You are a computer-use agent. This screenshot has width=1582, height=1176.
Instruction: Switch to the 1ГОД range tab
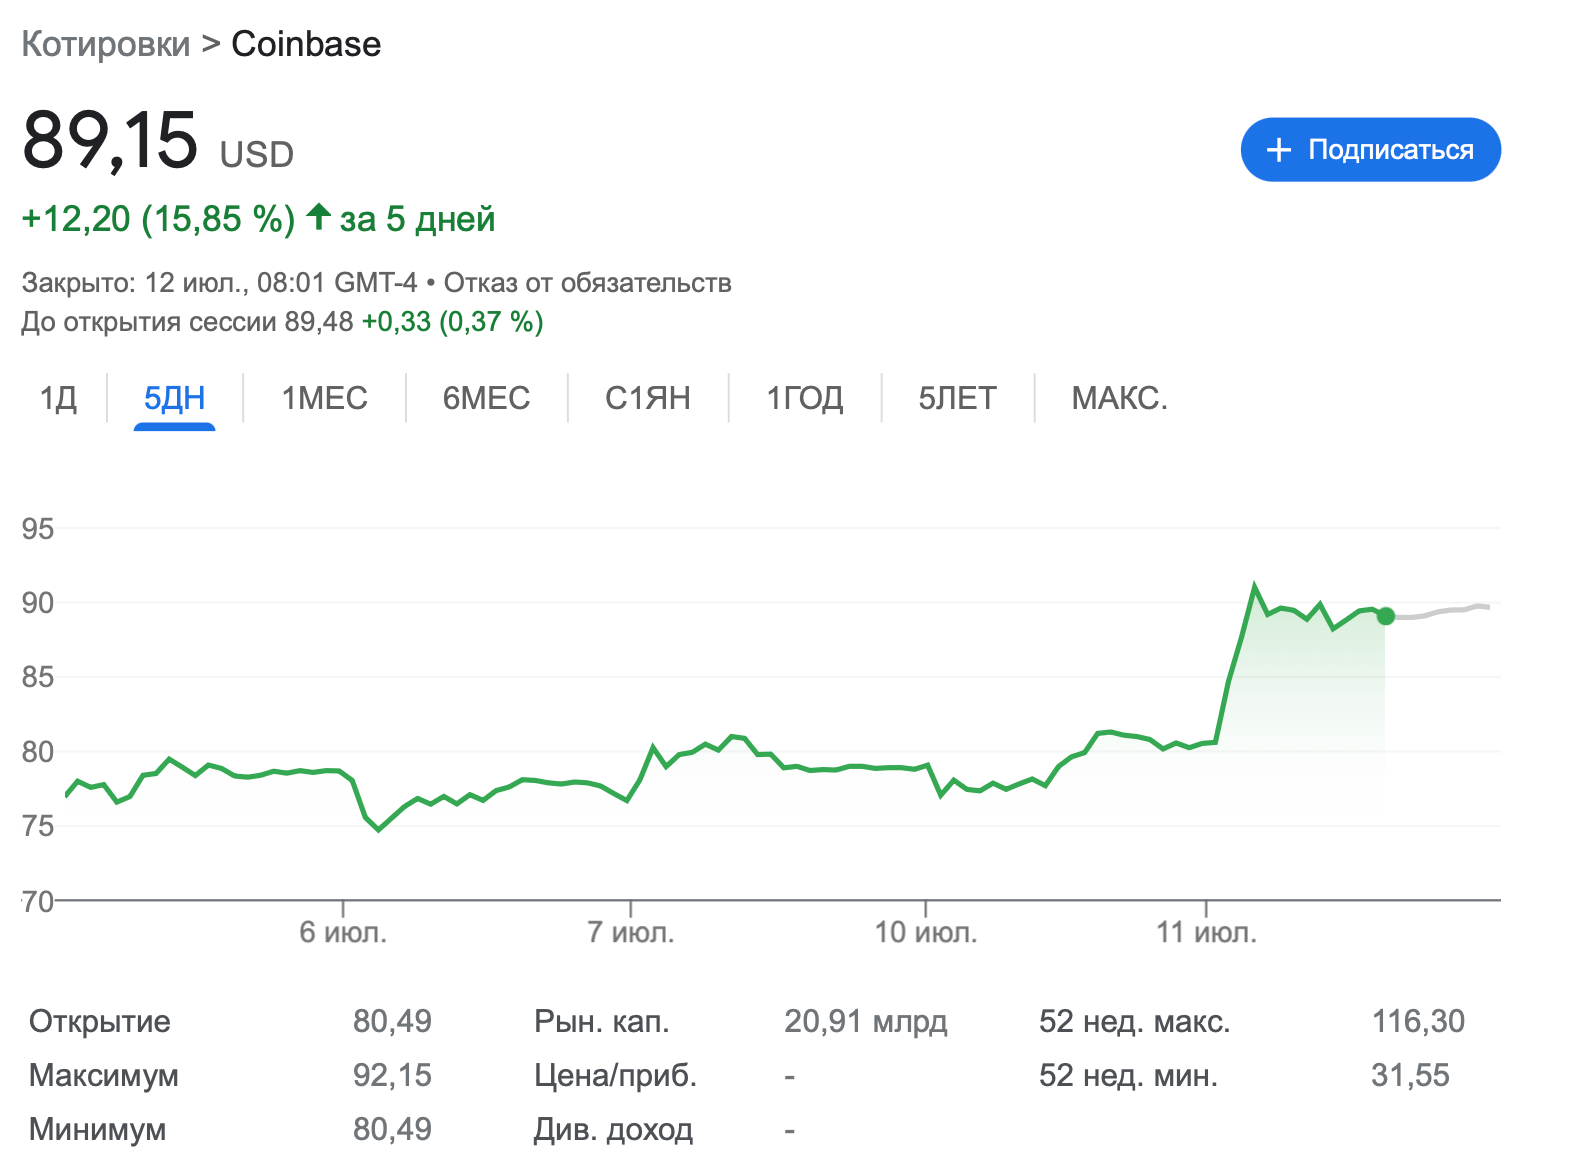[804, 398]
